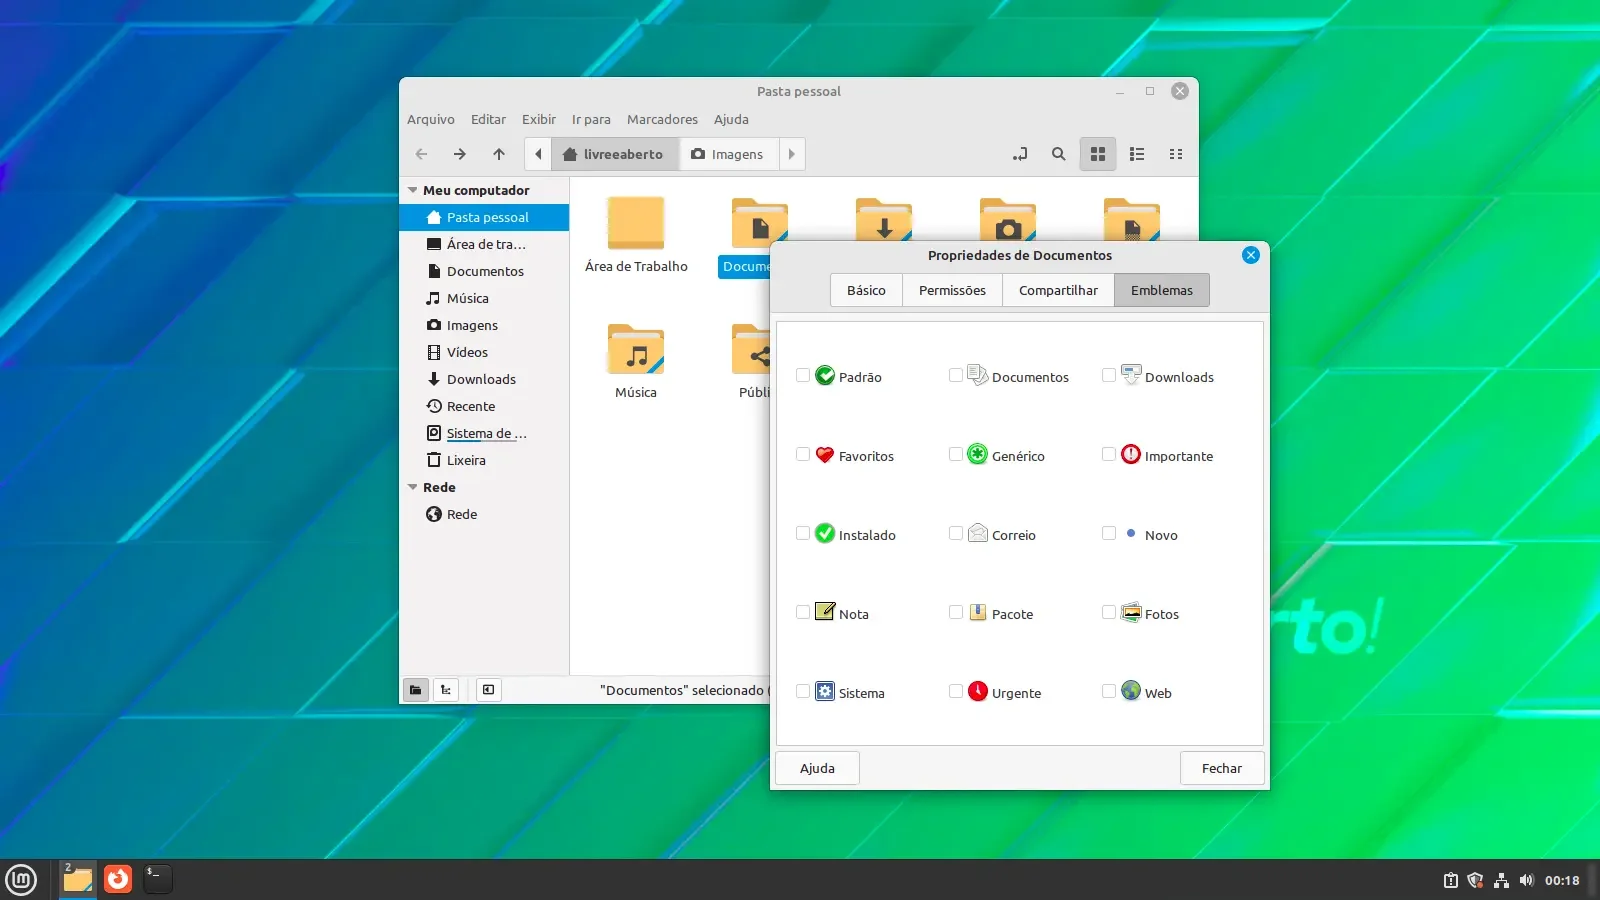Go to livreeaberto in the path bar

coord(614,154)
